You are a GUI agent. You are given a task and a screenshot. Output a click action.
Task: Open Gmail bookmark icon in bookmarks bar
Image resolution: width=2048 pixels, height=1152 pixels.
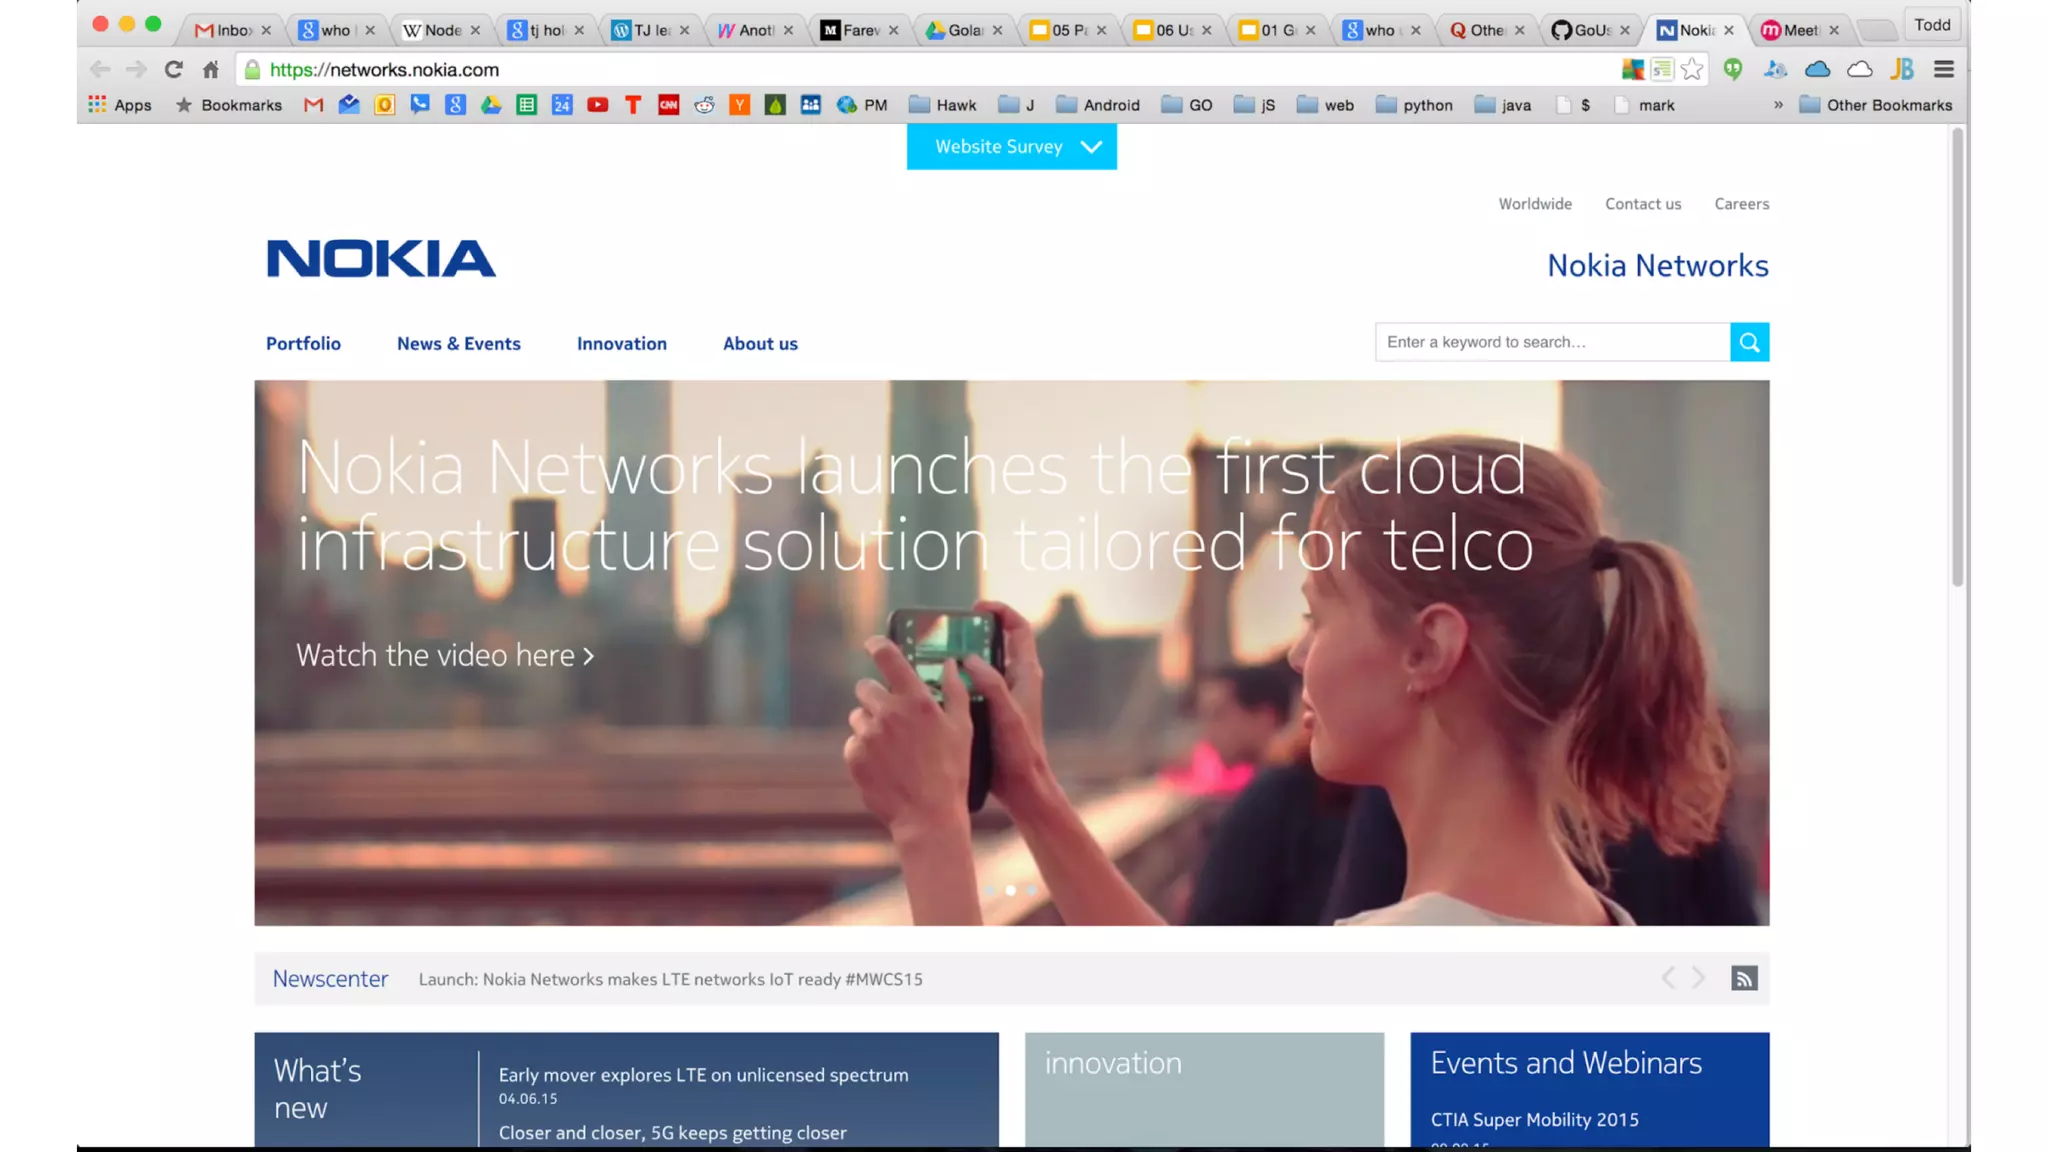coord(313,105)
